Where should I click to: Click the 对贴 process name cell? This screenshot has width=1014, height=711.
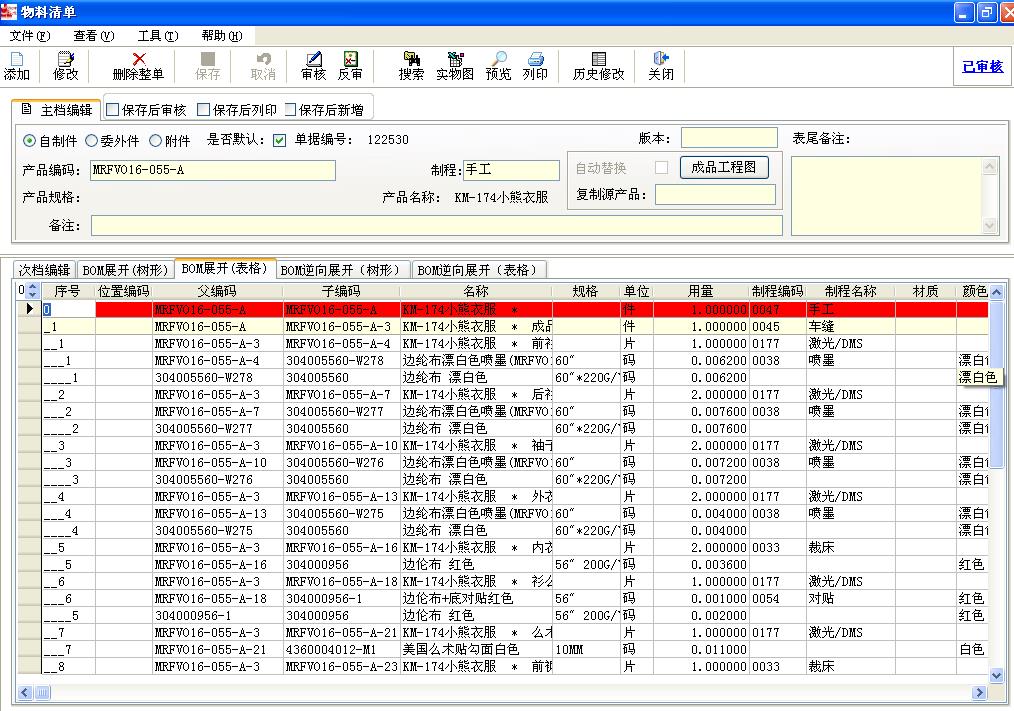pyautogui.click(x=851, y=598)
